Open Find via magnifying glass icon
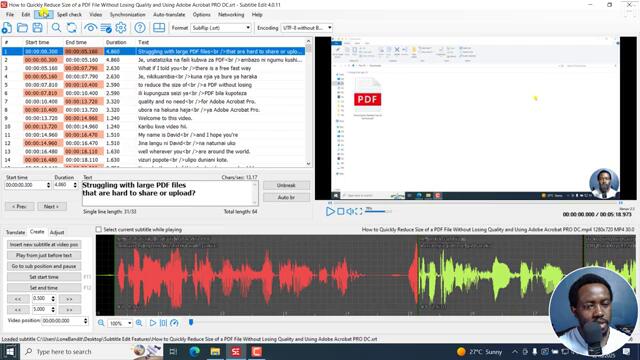 (x=56, y=28)
